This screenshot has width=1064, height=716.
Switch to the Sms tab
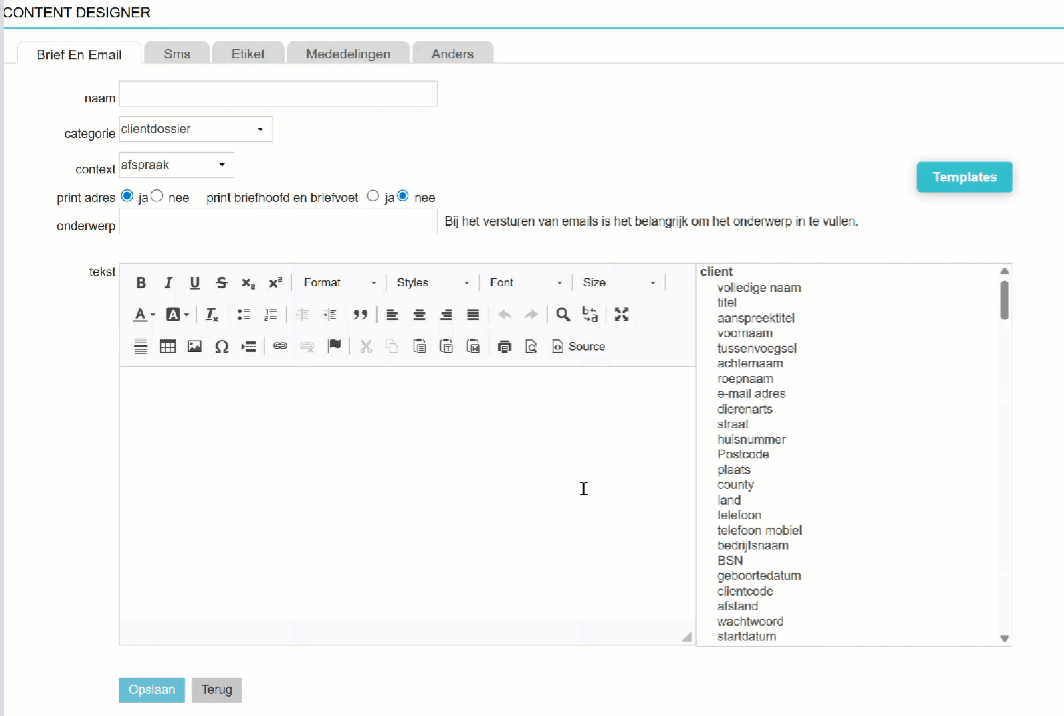177,54
